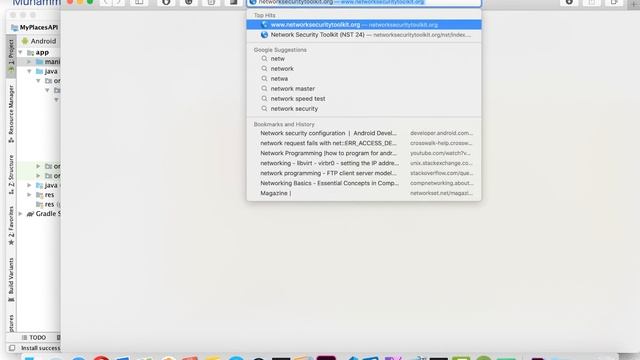Screen dimensions: 640x360
Task: Choose the 'netw' Google suggestion
Action: click(364, 59)
